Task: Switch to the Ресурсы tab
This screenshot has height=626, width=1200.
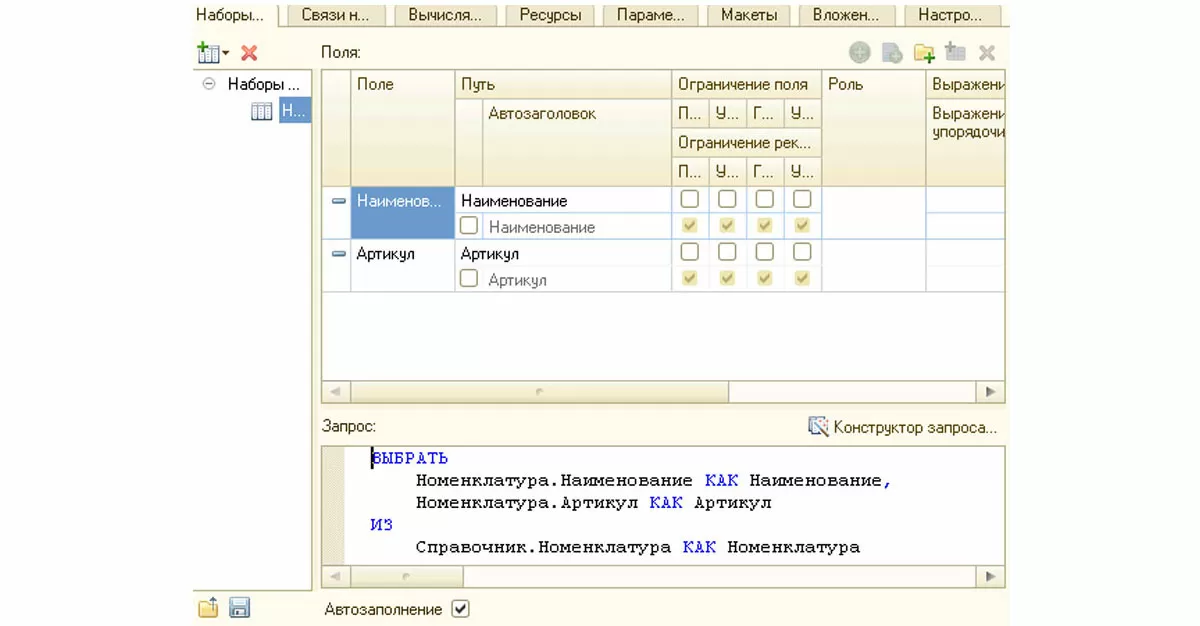Action: pyautogui.click(x=549, y=15)
